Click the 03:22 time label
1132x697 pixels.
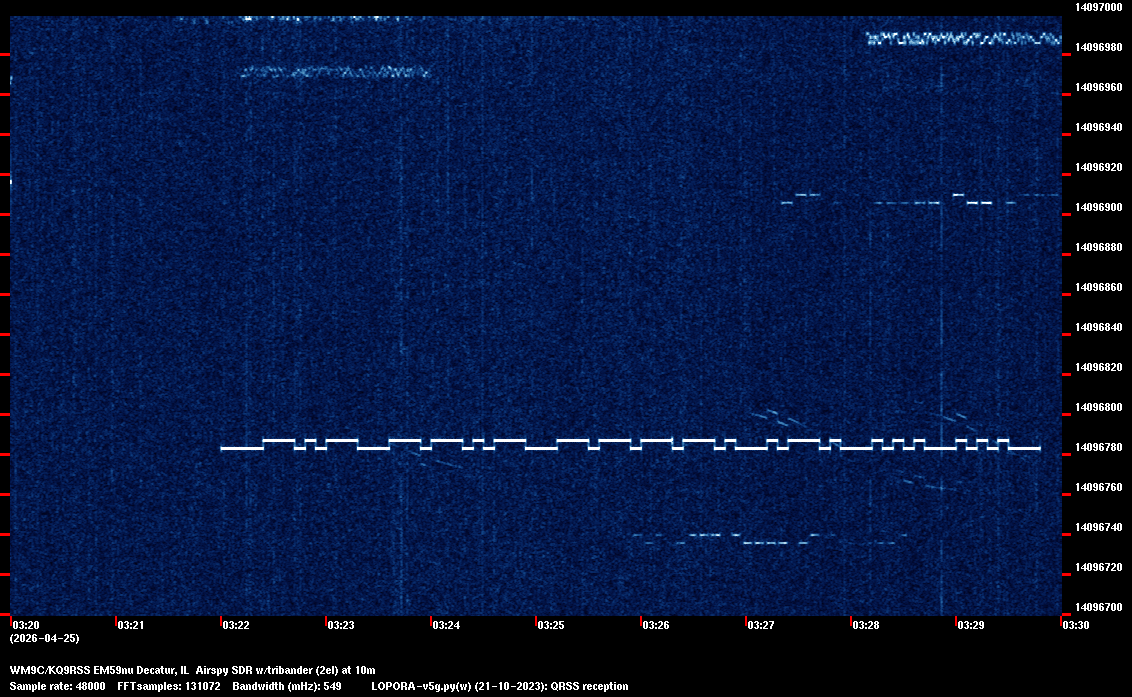[x=235, y=626]
